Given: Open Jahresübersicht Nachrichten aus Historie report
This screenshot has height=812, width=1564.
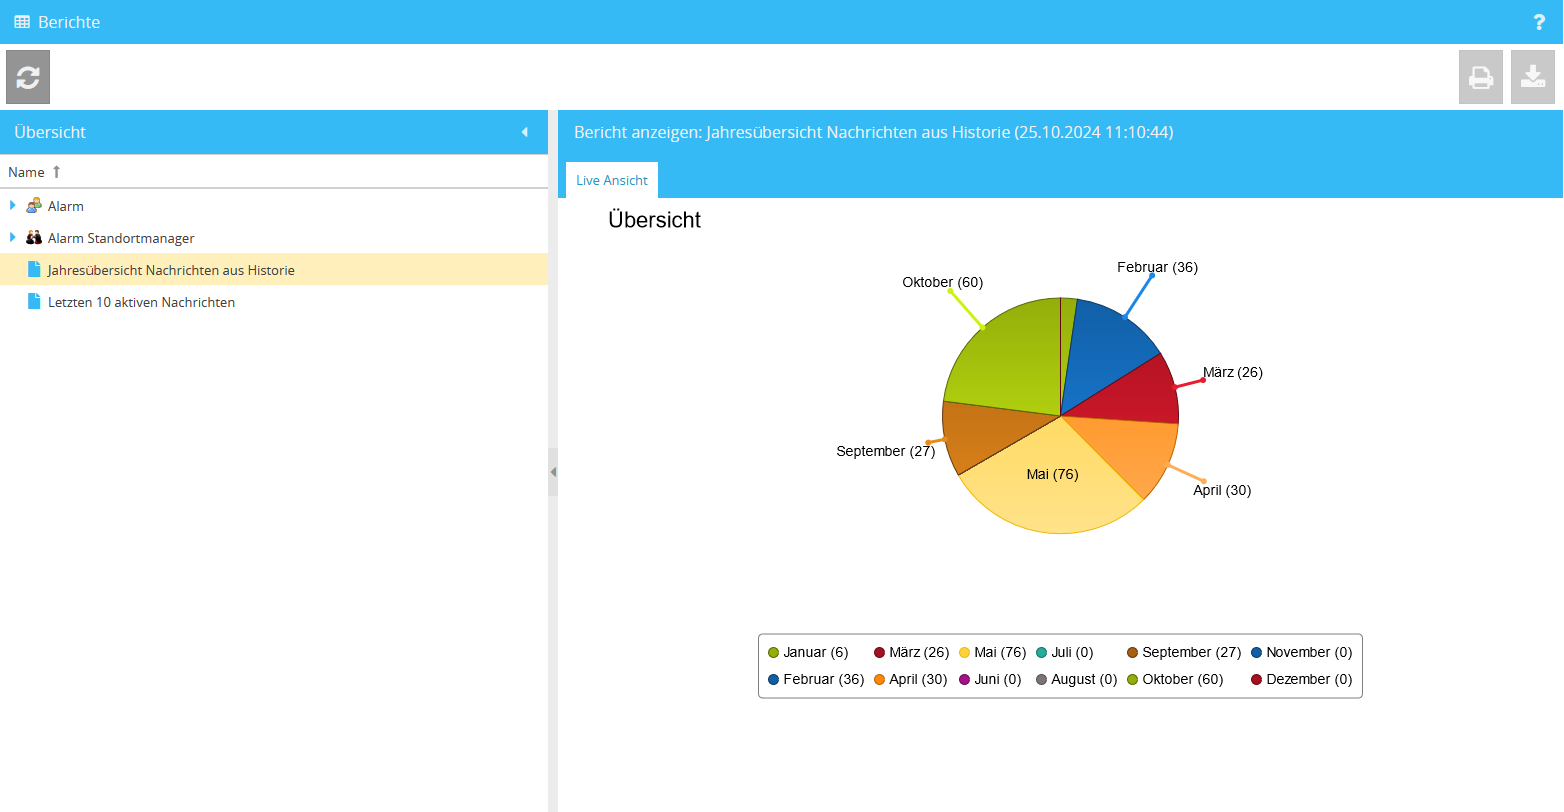Looking at the screenshot, I should 274,270.
